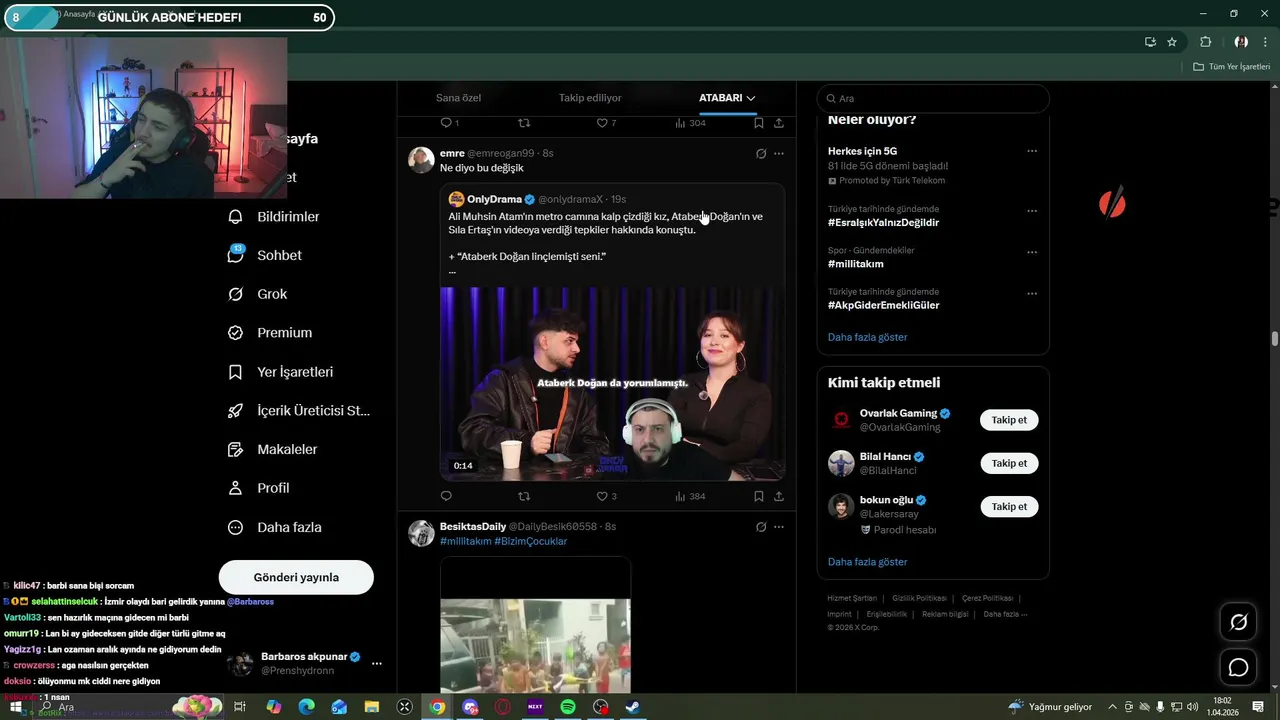Show more follow suggestions

(867, 562)
